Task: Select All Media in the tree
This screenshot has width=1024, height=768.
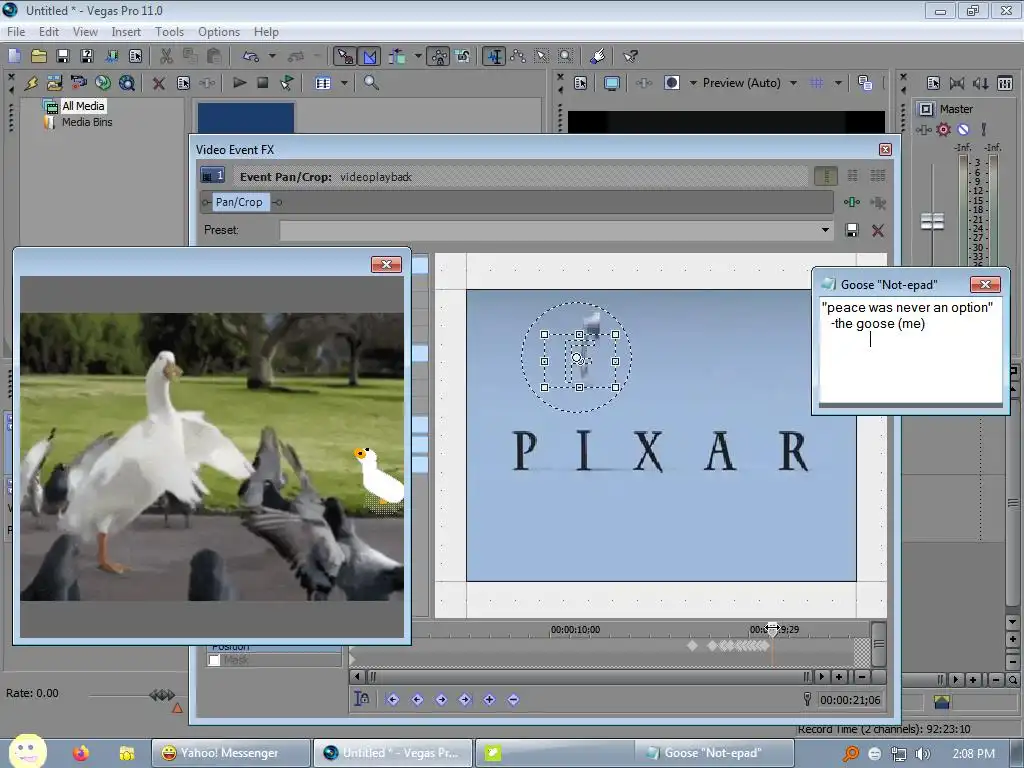Action: click(83, 106)
